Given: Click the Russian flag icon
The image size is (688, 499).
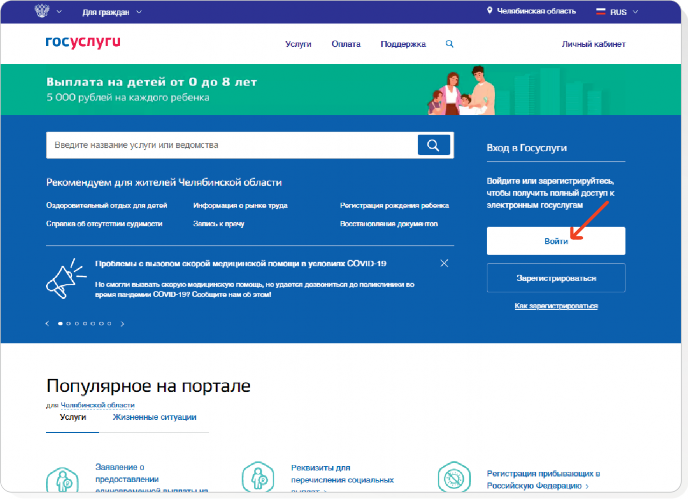Looking at the screenshot, I should (600, 12).
